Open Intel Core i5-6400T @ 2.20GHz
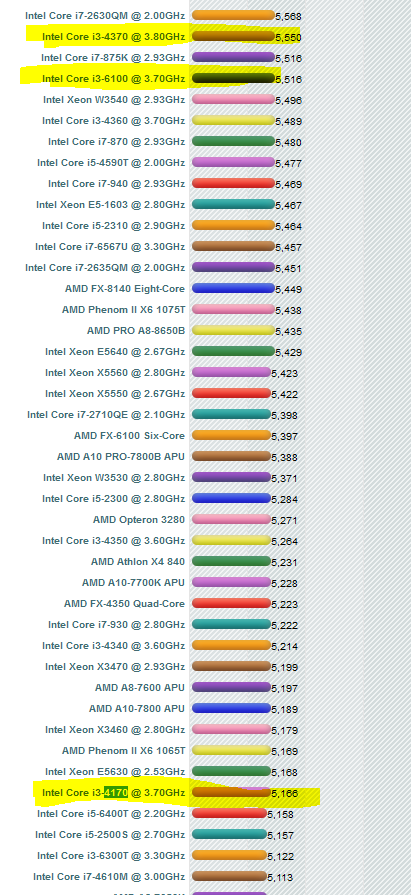411x895 pixels. pyautogui.click(x=111, y=813)
